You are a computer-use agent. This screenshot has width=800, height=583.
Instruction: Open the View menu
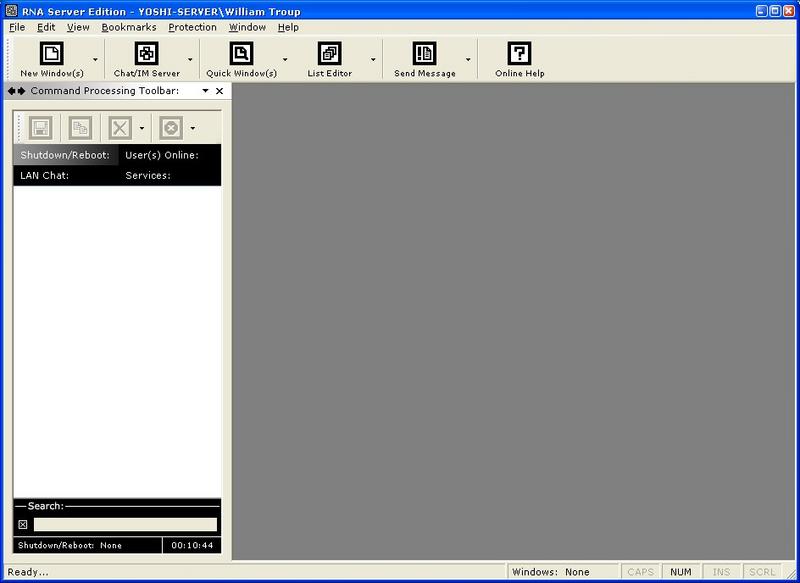[78, 27]
